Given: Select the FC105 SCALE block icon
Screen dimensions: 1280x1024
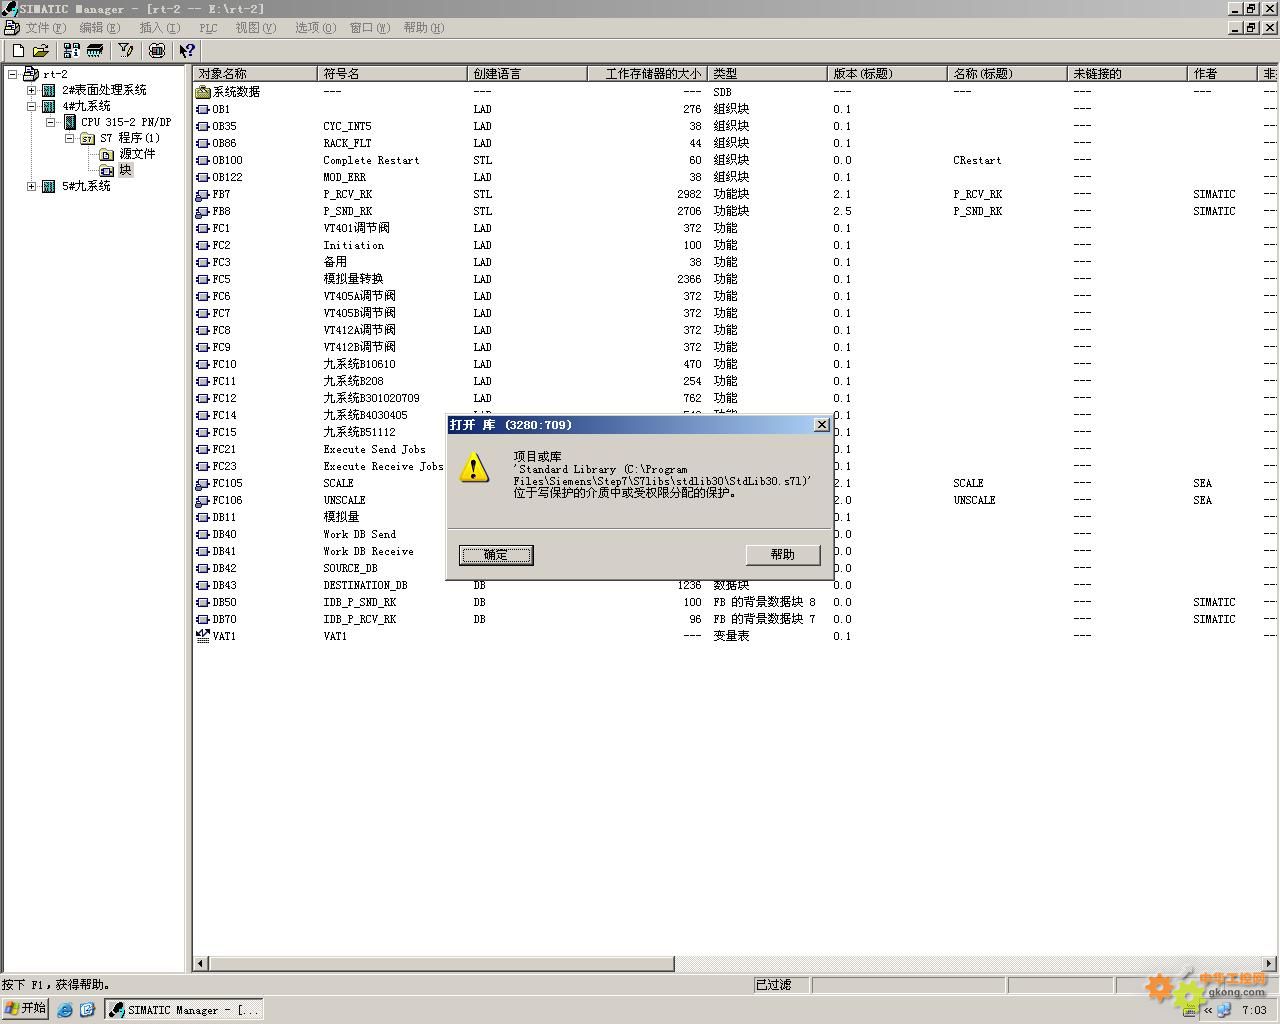Looking at the screenshot, I should (203, 483).
